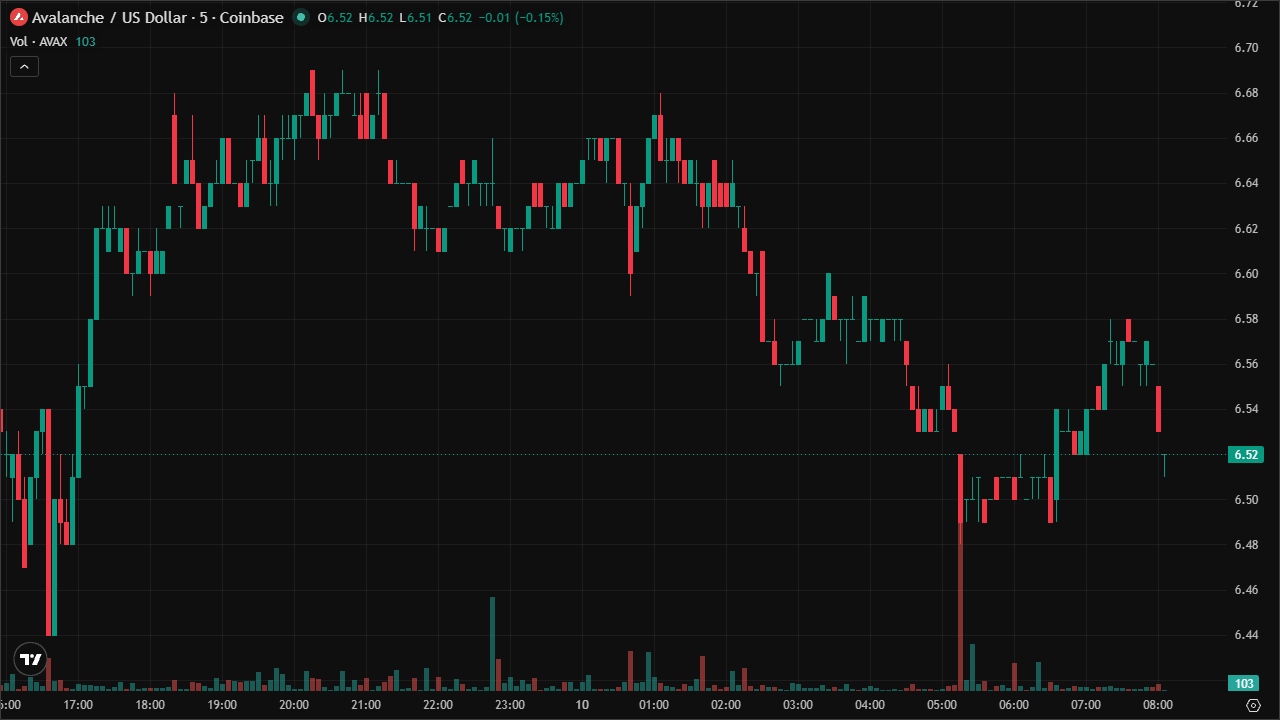Click the 20:00 time axis label
This screenshot has width=1280, height=720.
pyautogui.click(x=294, y=705)
